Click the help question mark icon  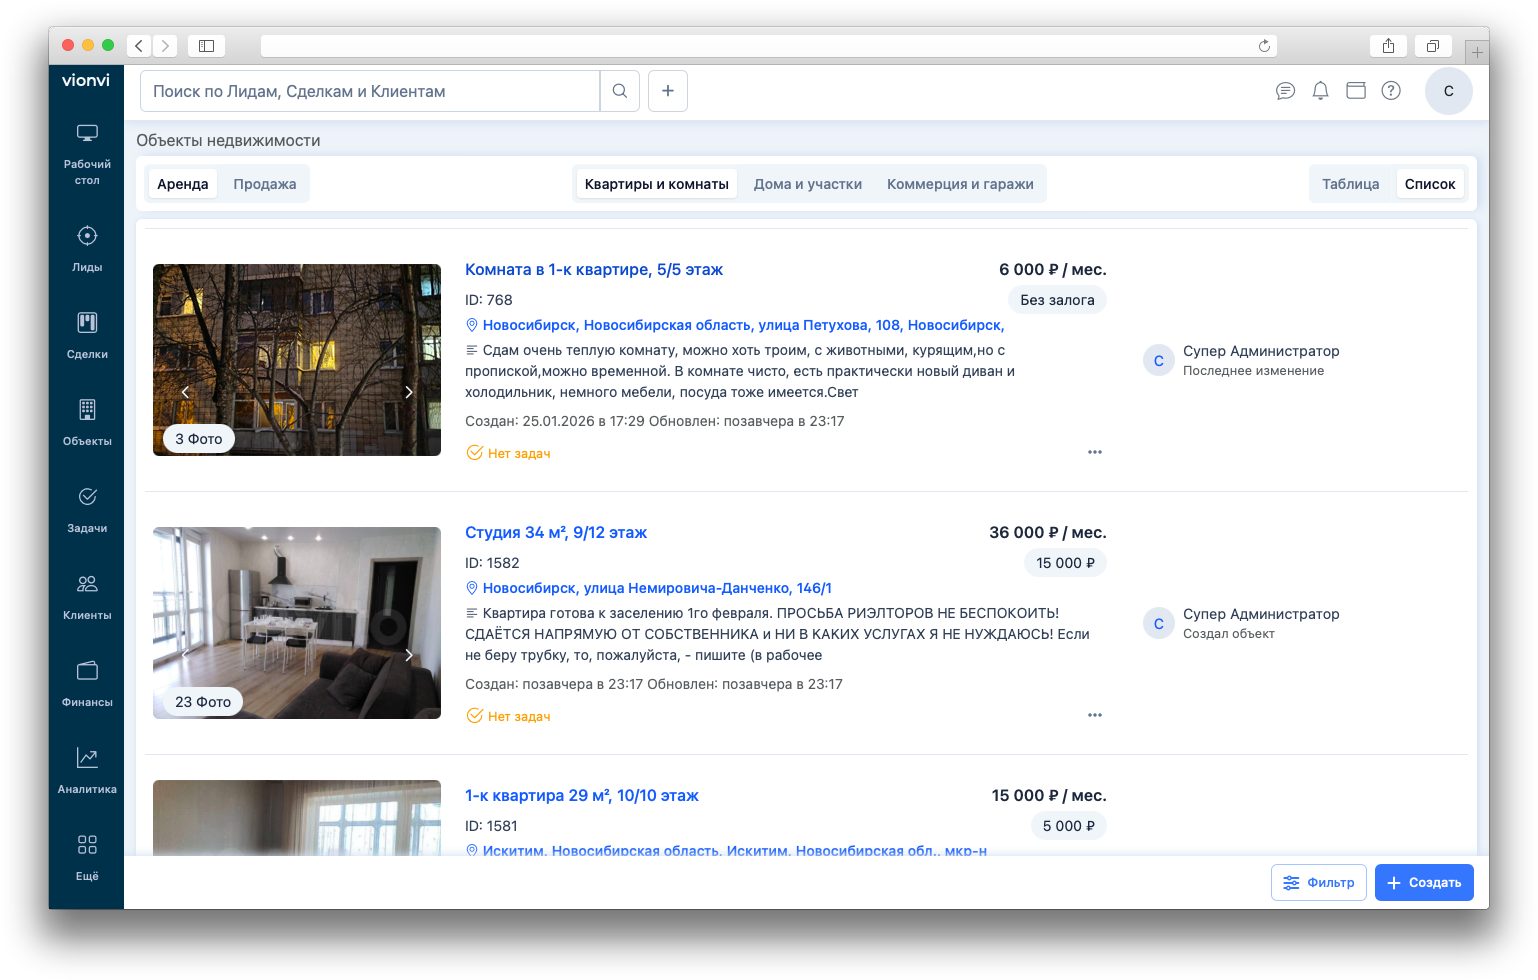coord(1390,91)
